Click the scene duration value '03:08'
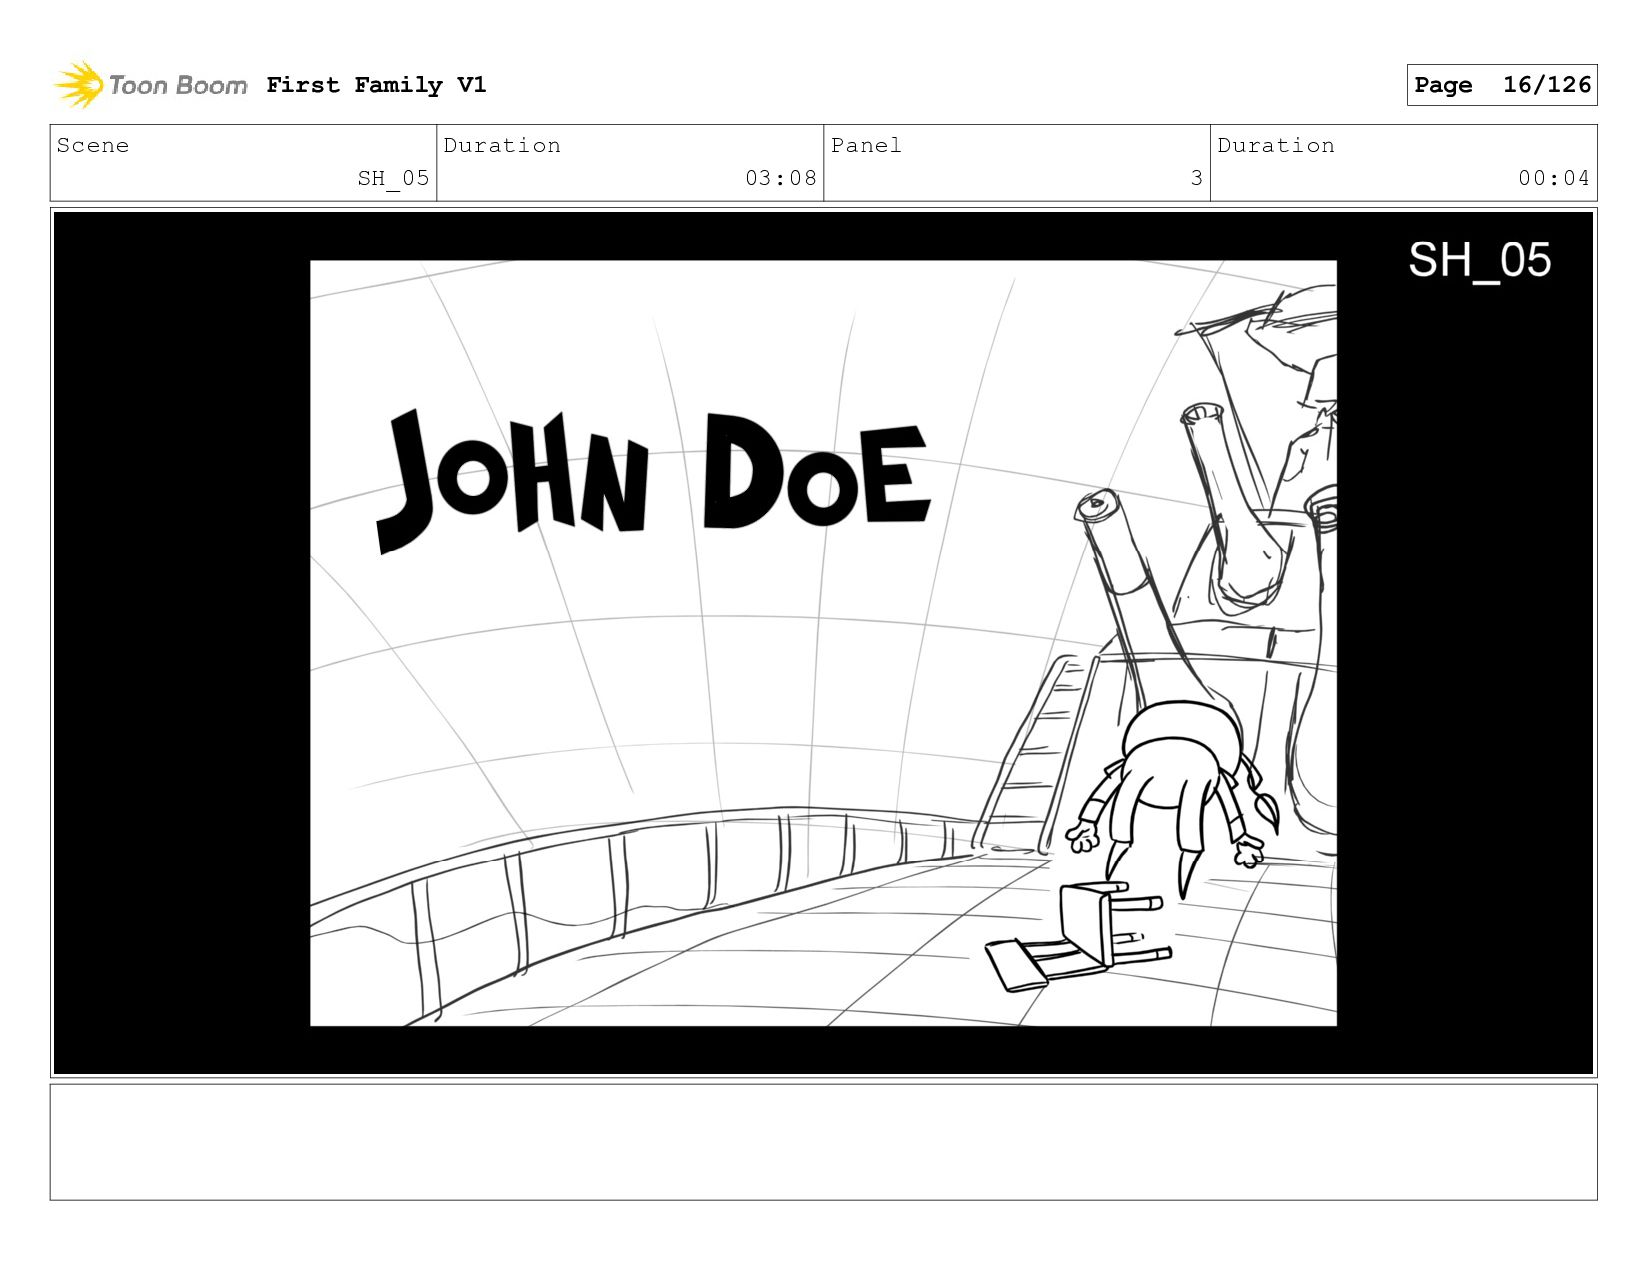This screenshot has height=1275, width=1650. tap(781, 178)
